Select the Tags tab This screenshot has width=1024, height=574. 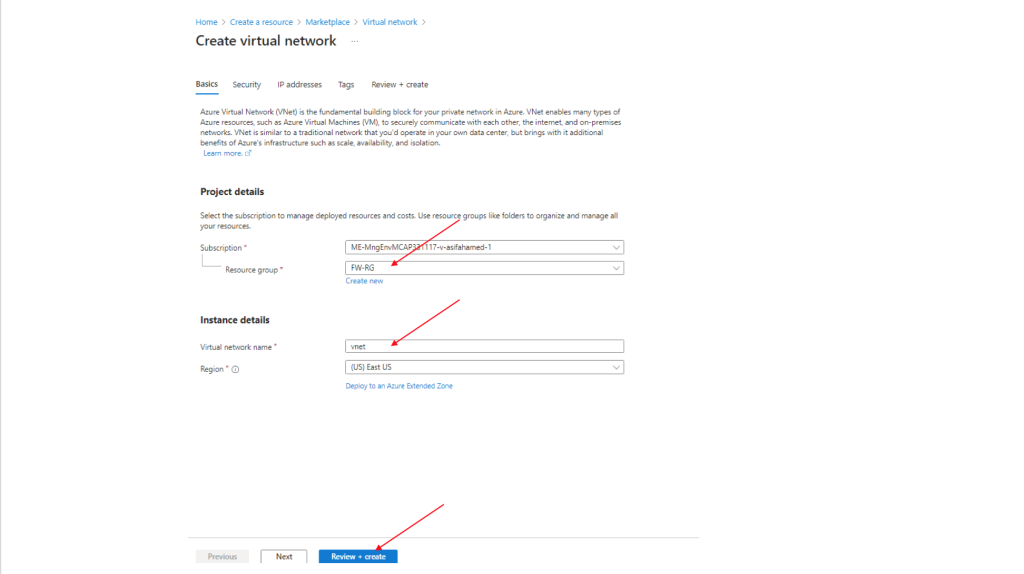[346, 85]
